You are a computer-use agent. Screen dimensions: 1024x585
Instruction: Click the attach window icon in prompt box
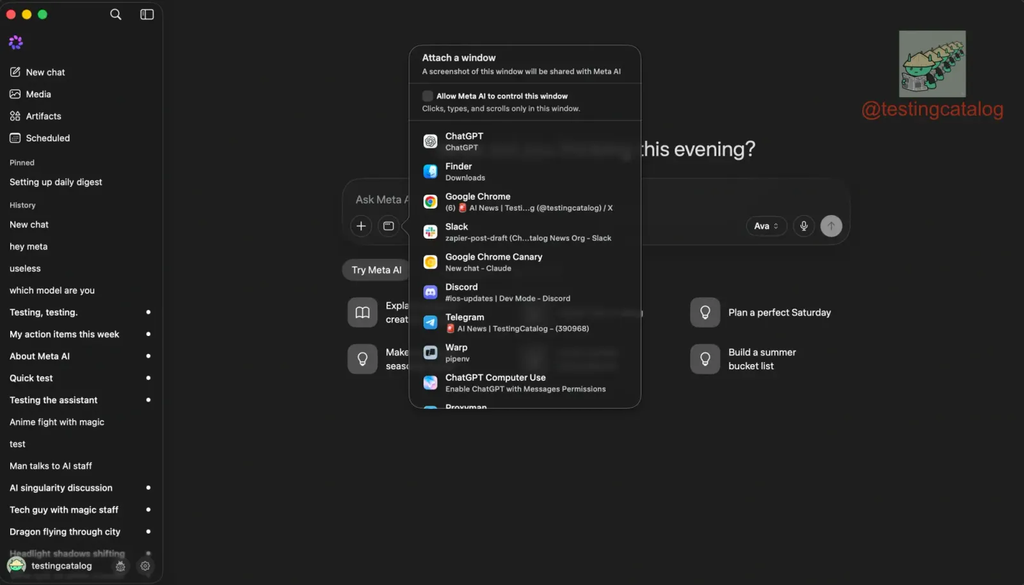click(x=389, y=226)
